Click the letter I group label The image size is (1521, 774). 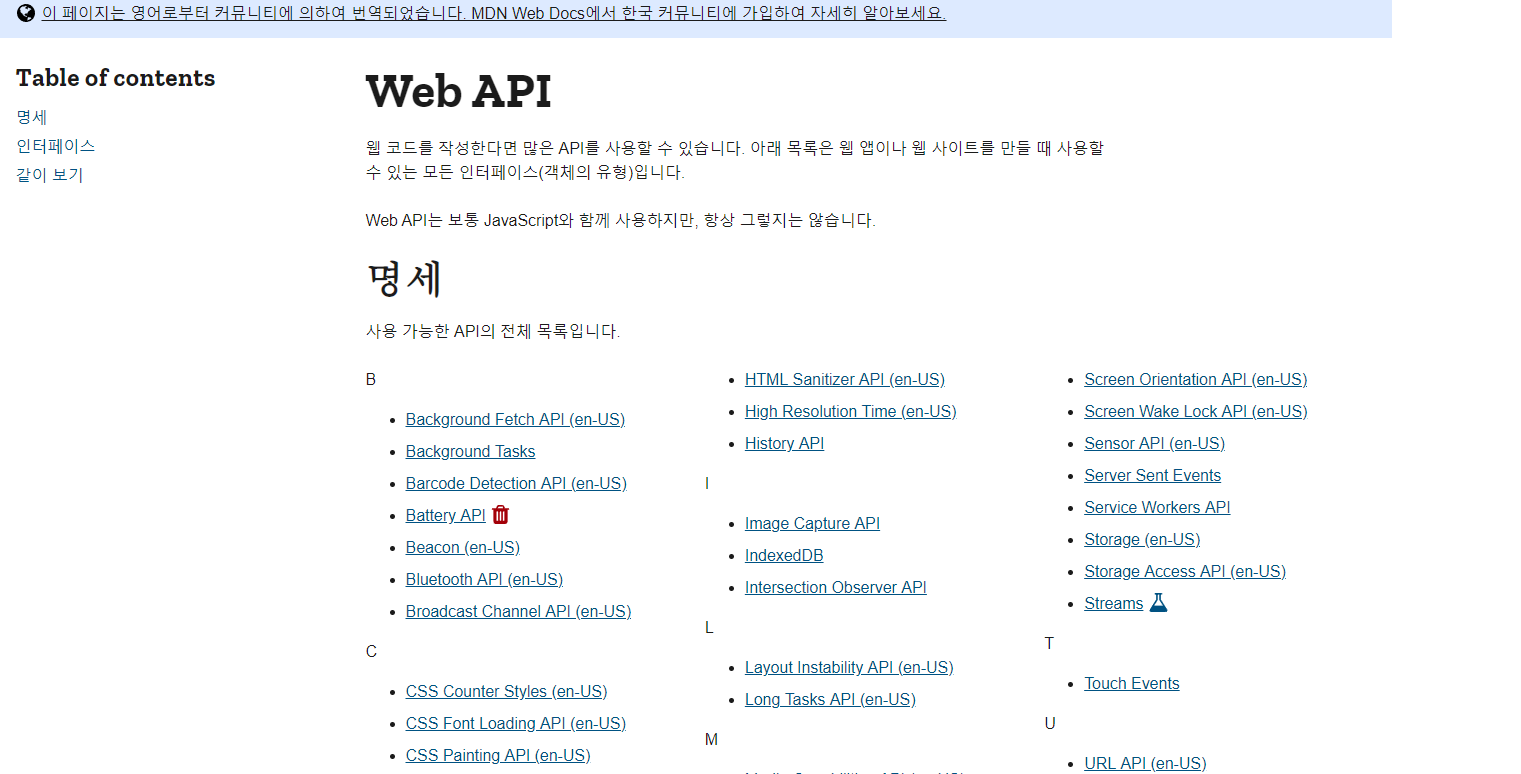tap(707, 483)
